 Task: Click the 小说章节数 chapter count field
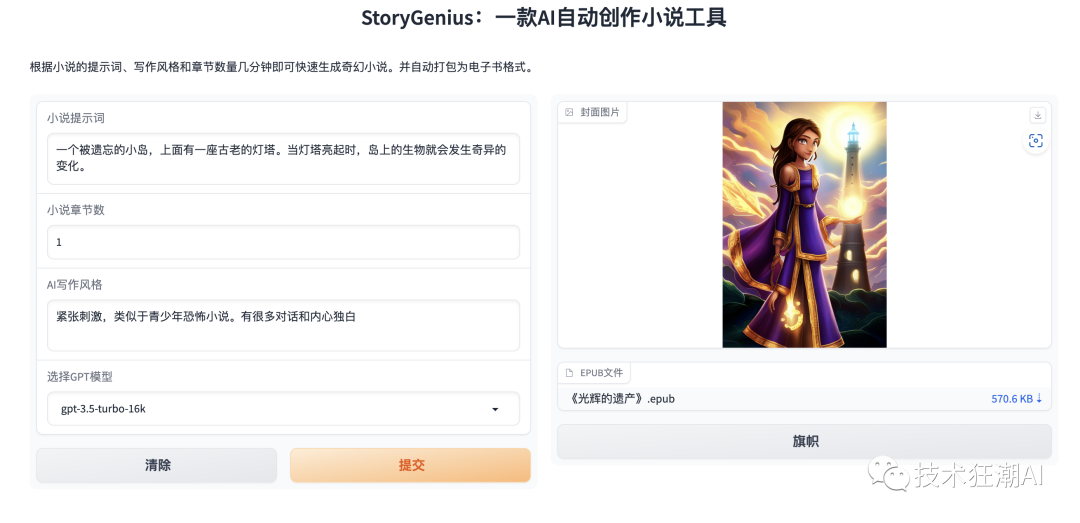pyautogui.click(x=283, y=242)
